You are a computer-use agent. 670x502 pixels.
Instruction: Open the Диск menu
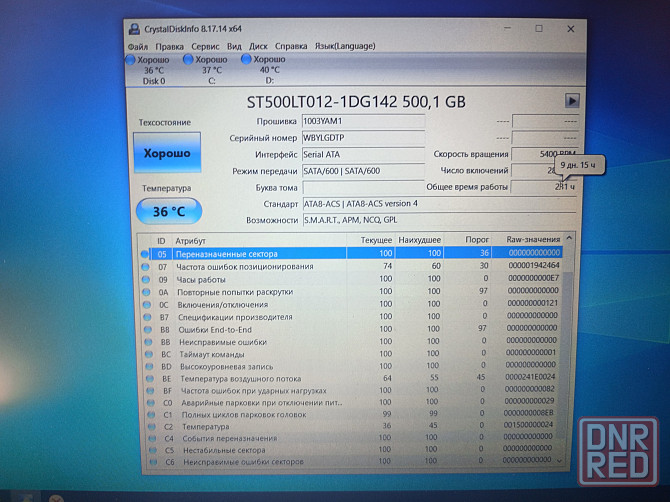tap(258, 46)
